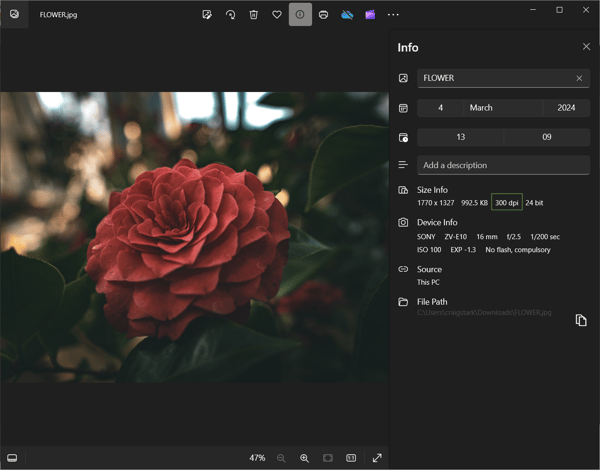Click the No flash, compulsory text
The width and height of the screenshot is (600, 470).
518,250
